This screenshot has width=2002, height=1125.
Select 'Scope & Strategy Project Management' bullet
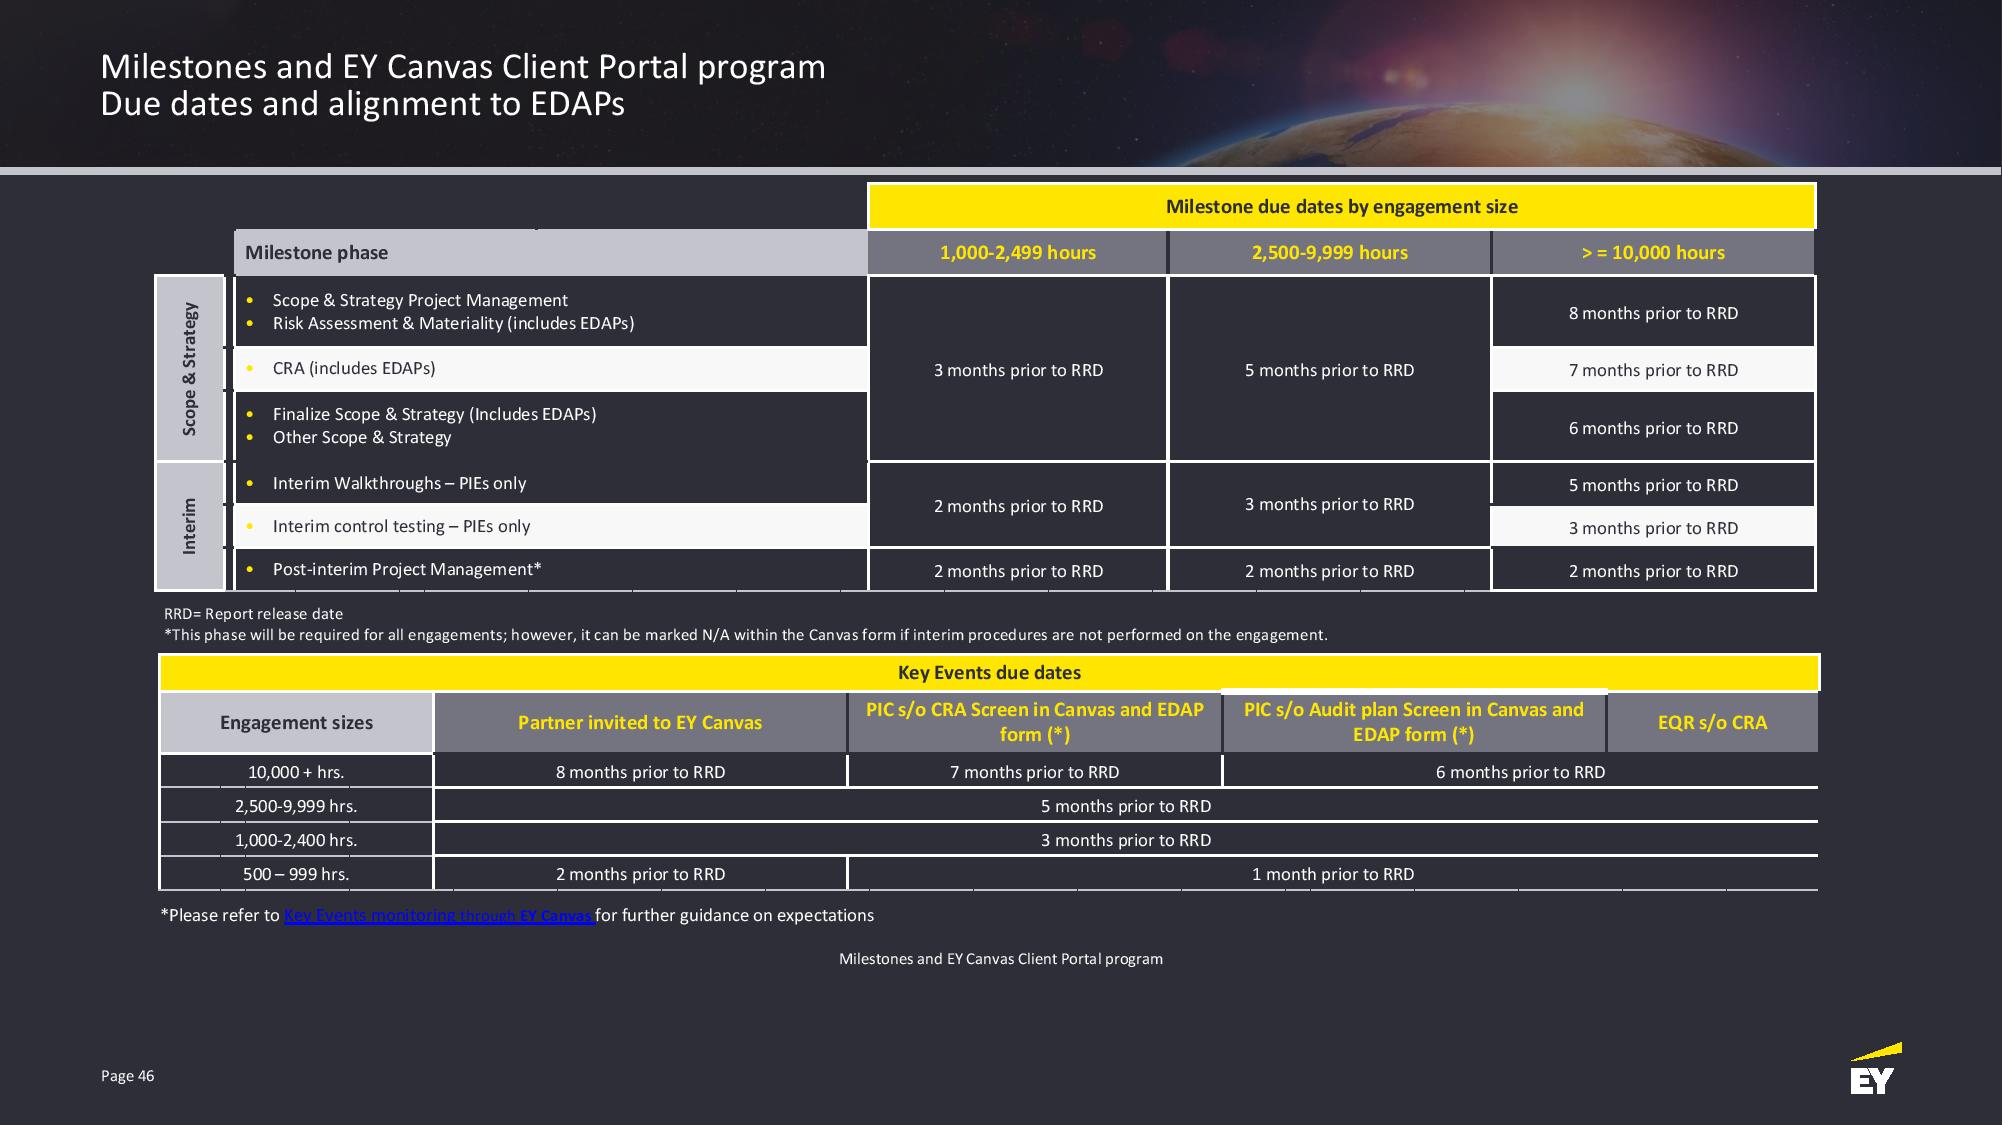[x=420, y=300]
